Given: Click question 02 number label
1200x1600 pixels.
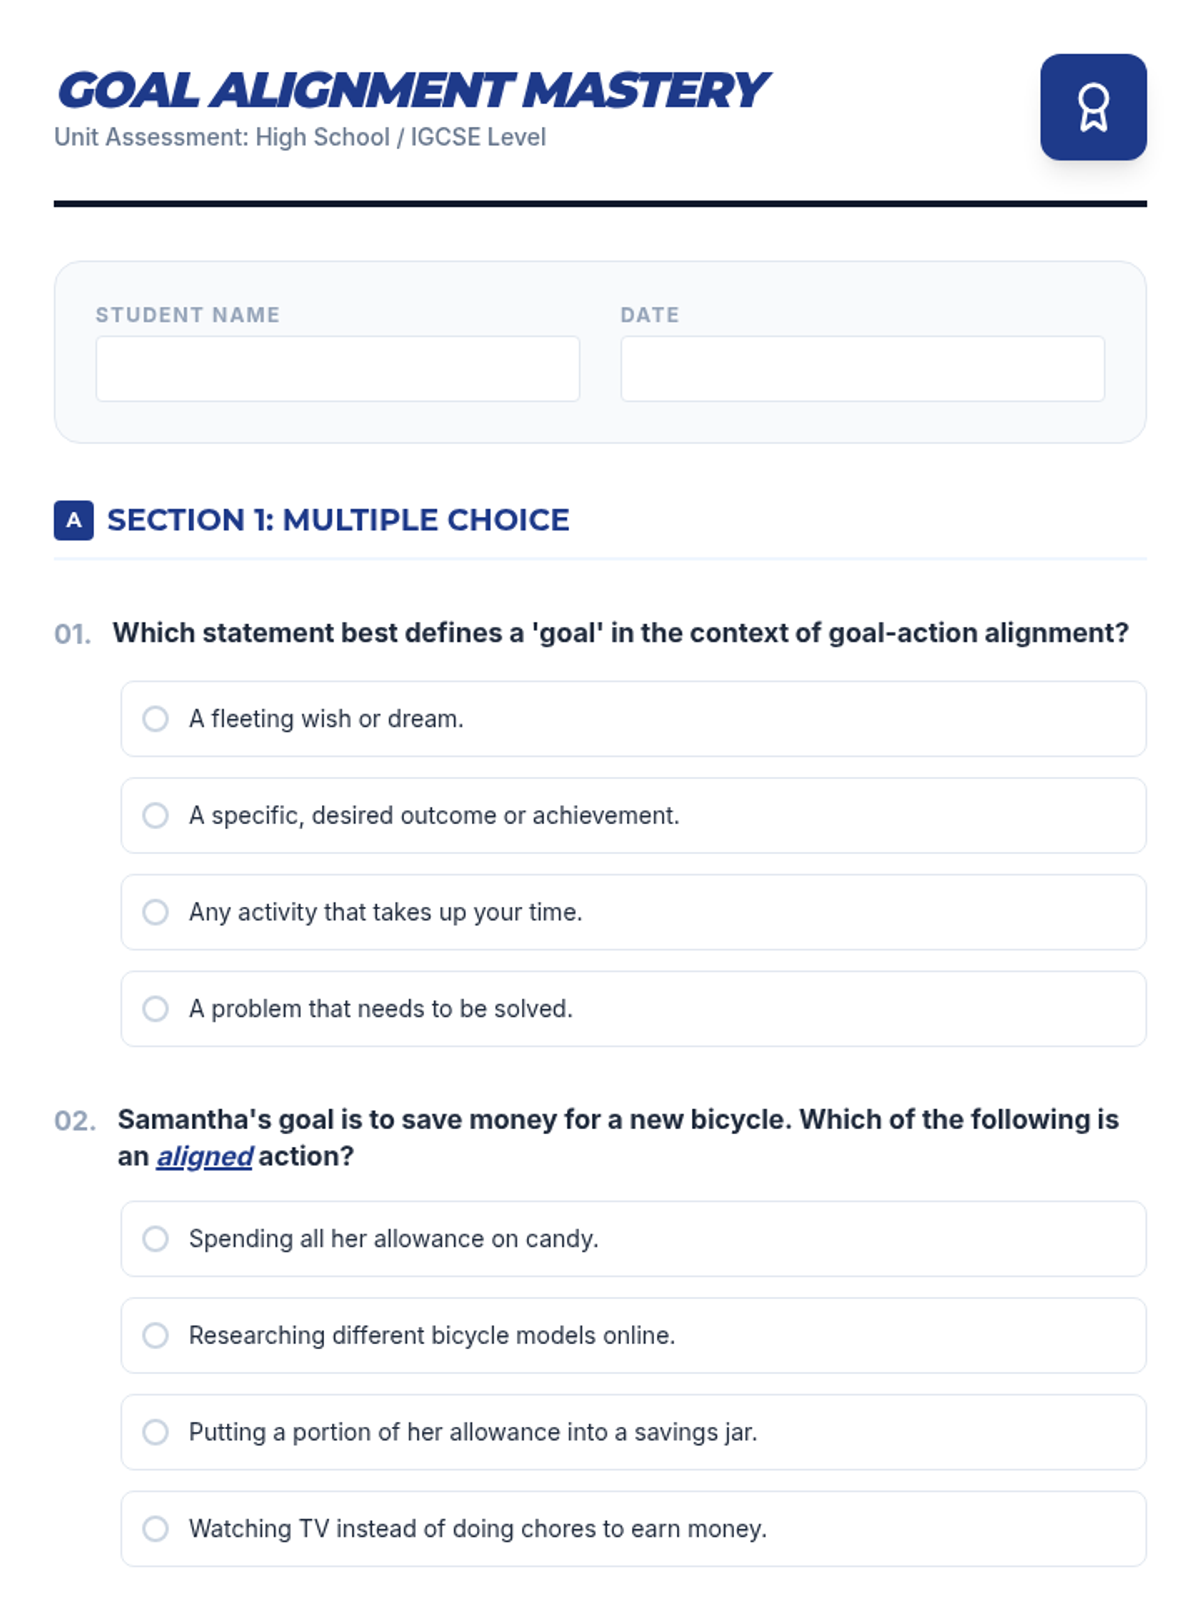Looking at the screenshot, I should (x=75, y=1121).
